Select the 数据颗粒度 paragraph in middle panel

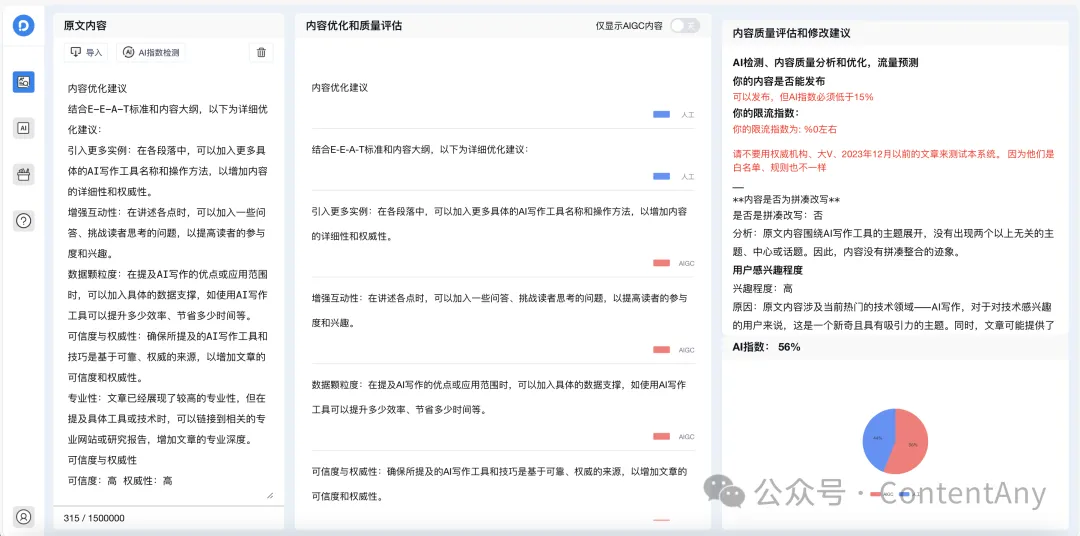coord(499,396)
